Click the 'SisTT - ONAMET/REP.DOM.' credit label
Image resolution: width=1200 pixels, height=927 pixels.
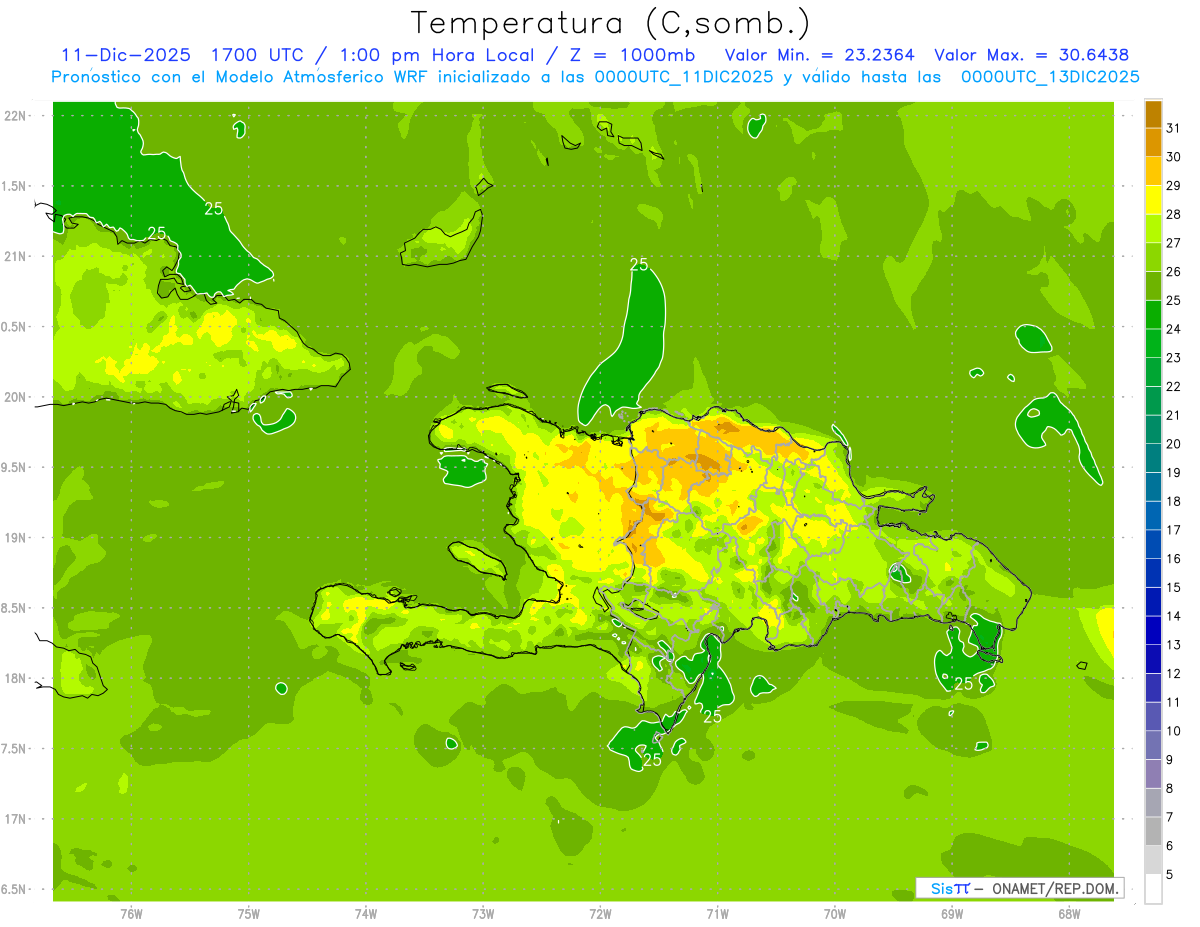pos(1020,888)
